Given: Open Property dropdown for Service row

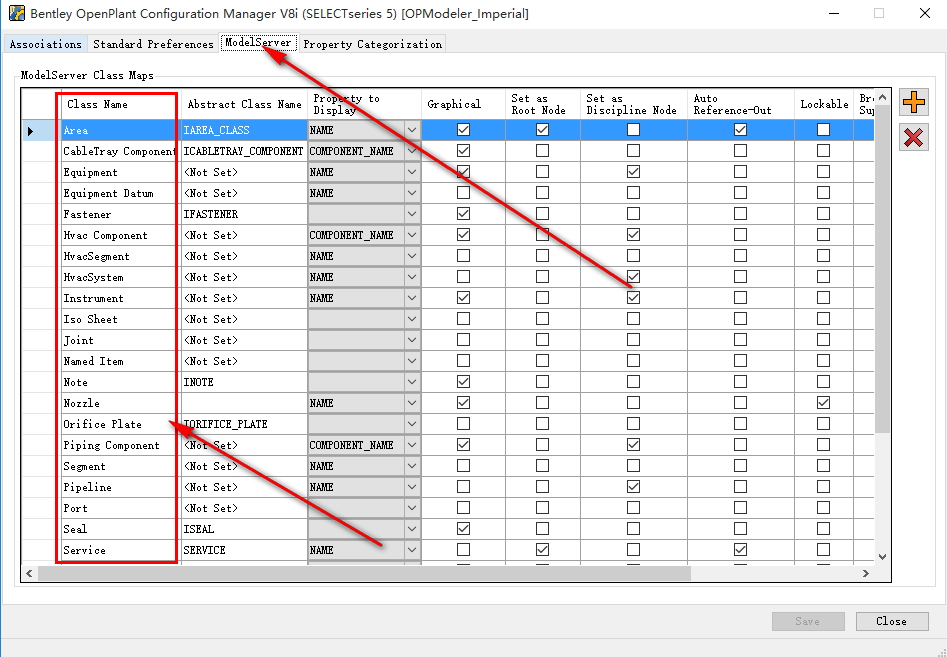Looking at the screenshot, I should point(412,550).
